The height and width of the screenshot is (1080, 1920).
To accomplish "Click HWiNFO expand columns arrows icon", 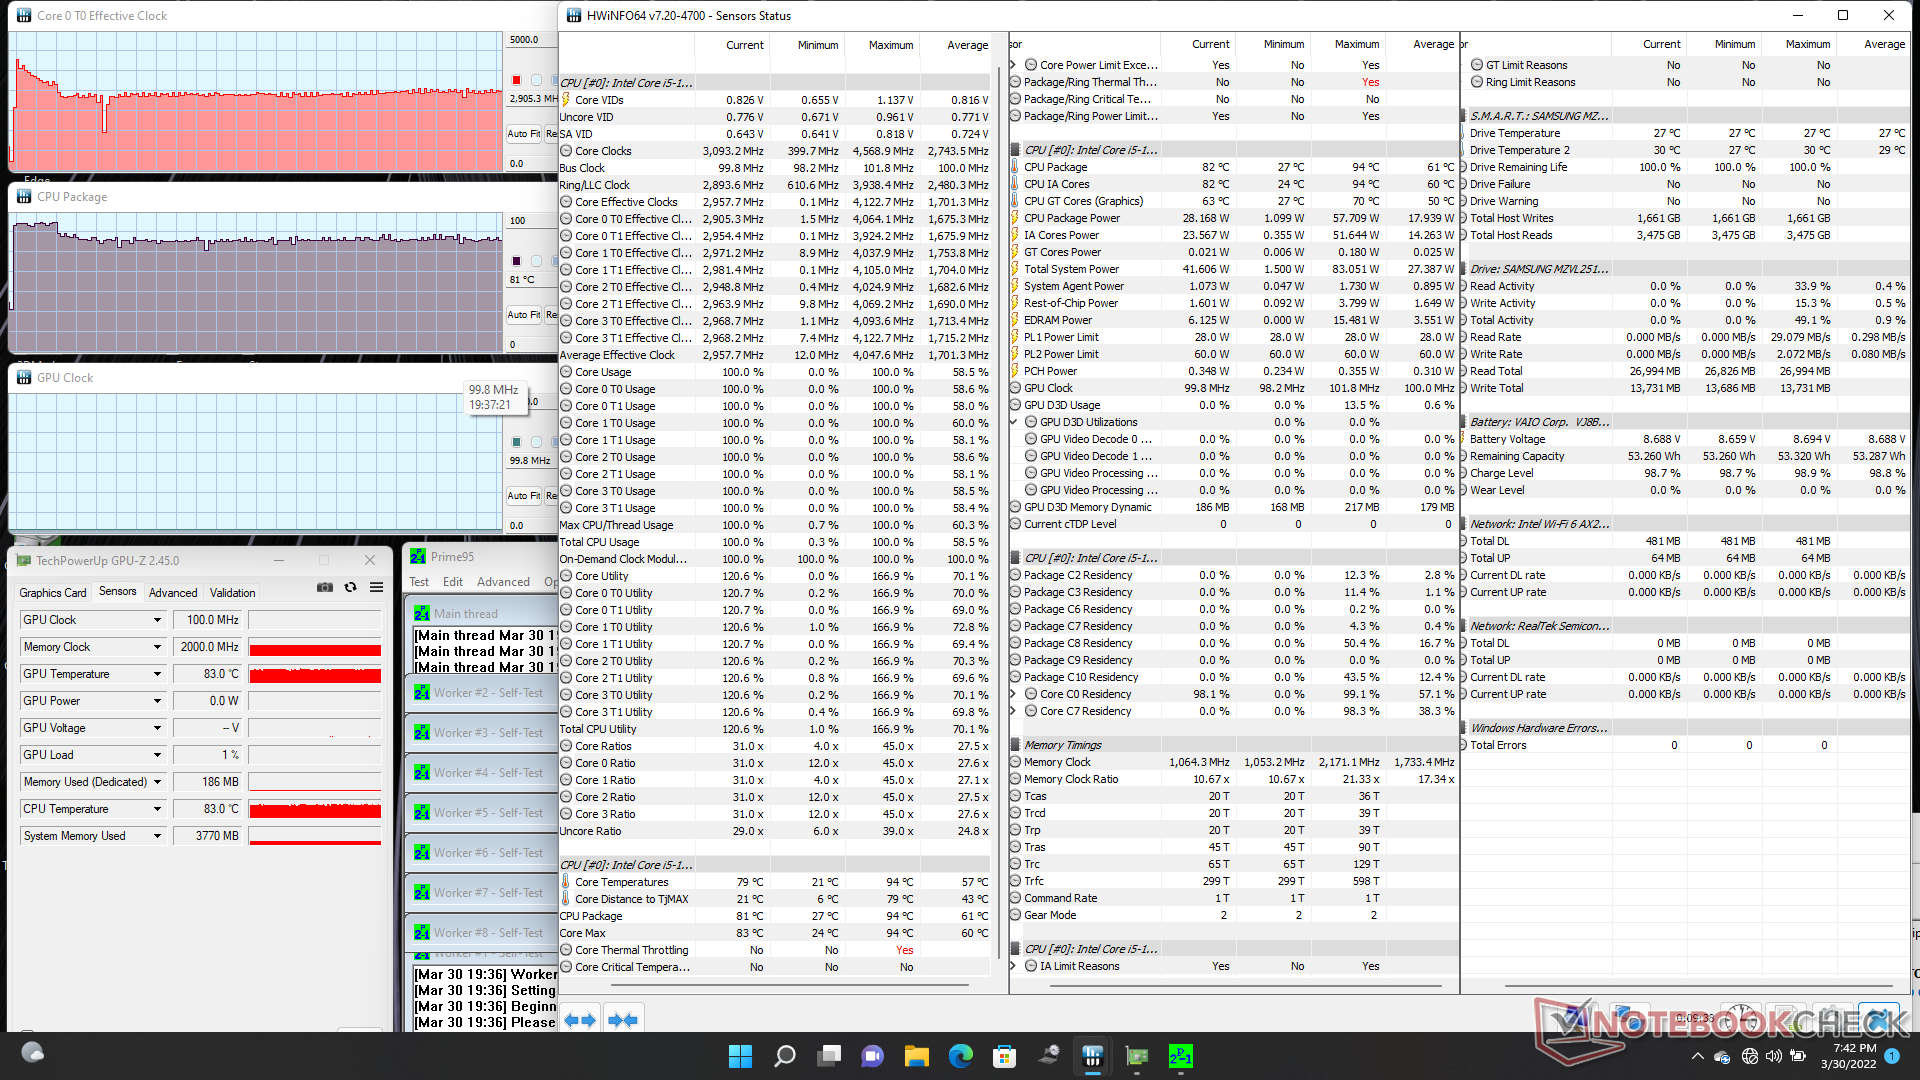I will point(580,1020).
